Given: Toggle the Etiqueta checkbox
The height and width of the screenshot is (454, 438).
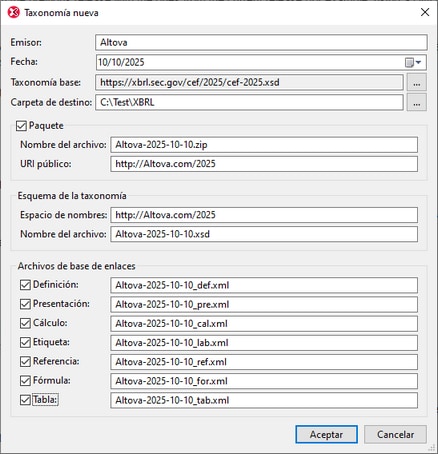Looking at the screenshot, I should pyautogui.click(x=25, y=343).
